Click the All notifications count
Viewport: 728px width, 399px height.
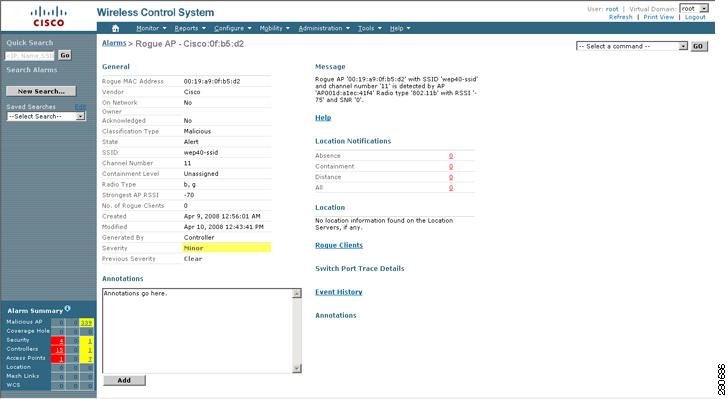pyautogui.click(x=451, y=188)
